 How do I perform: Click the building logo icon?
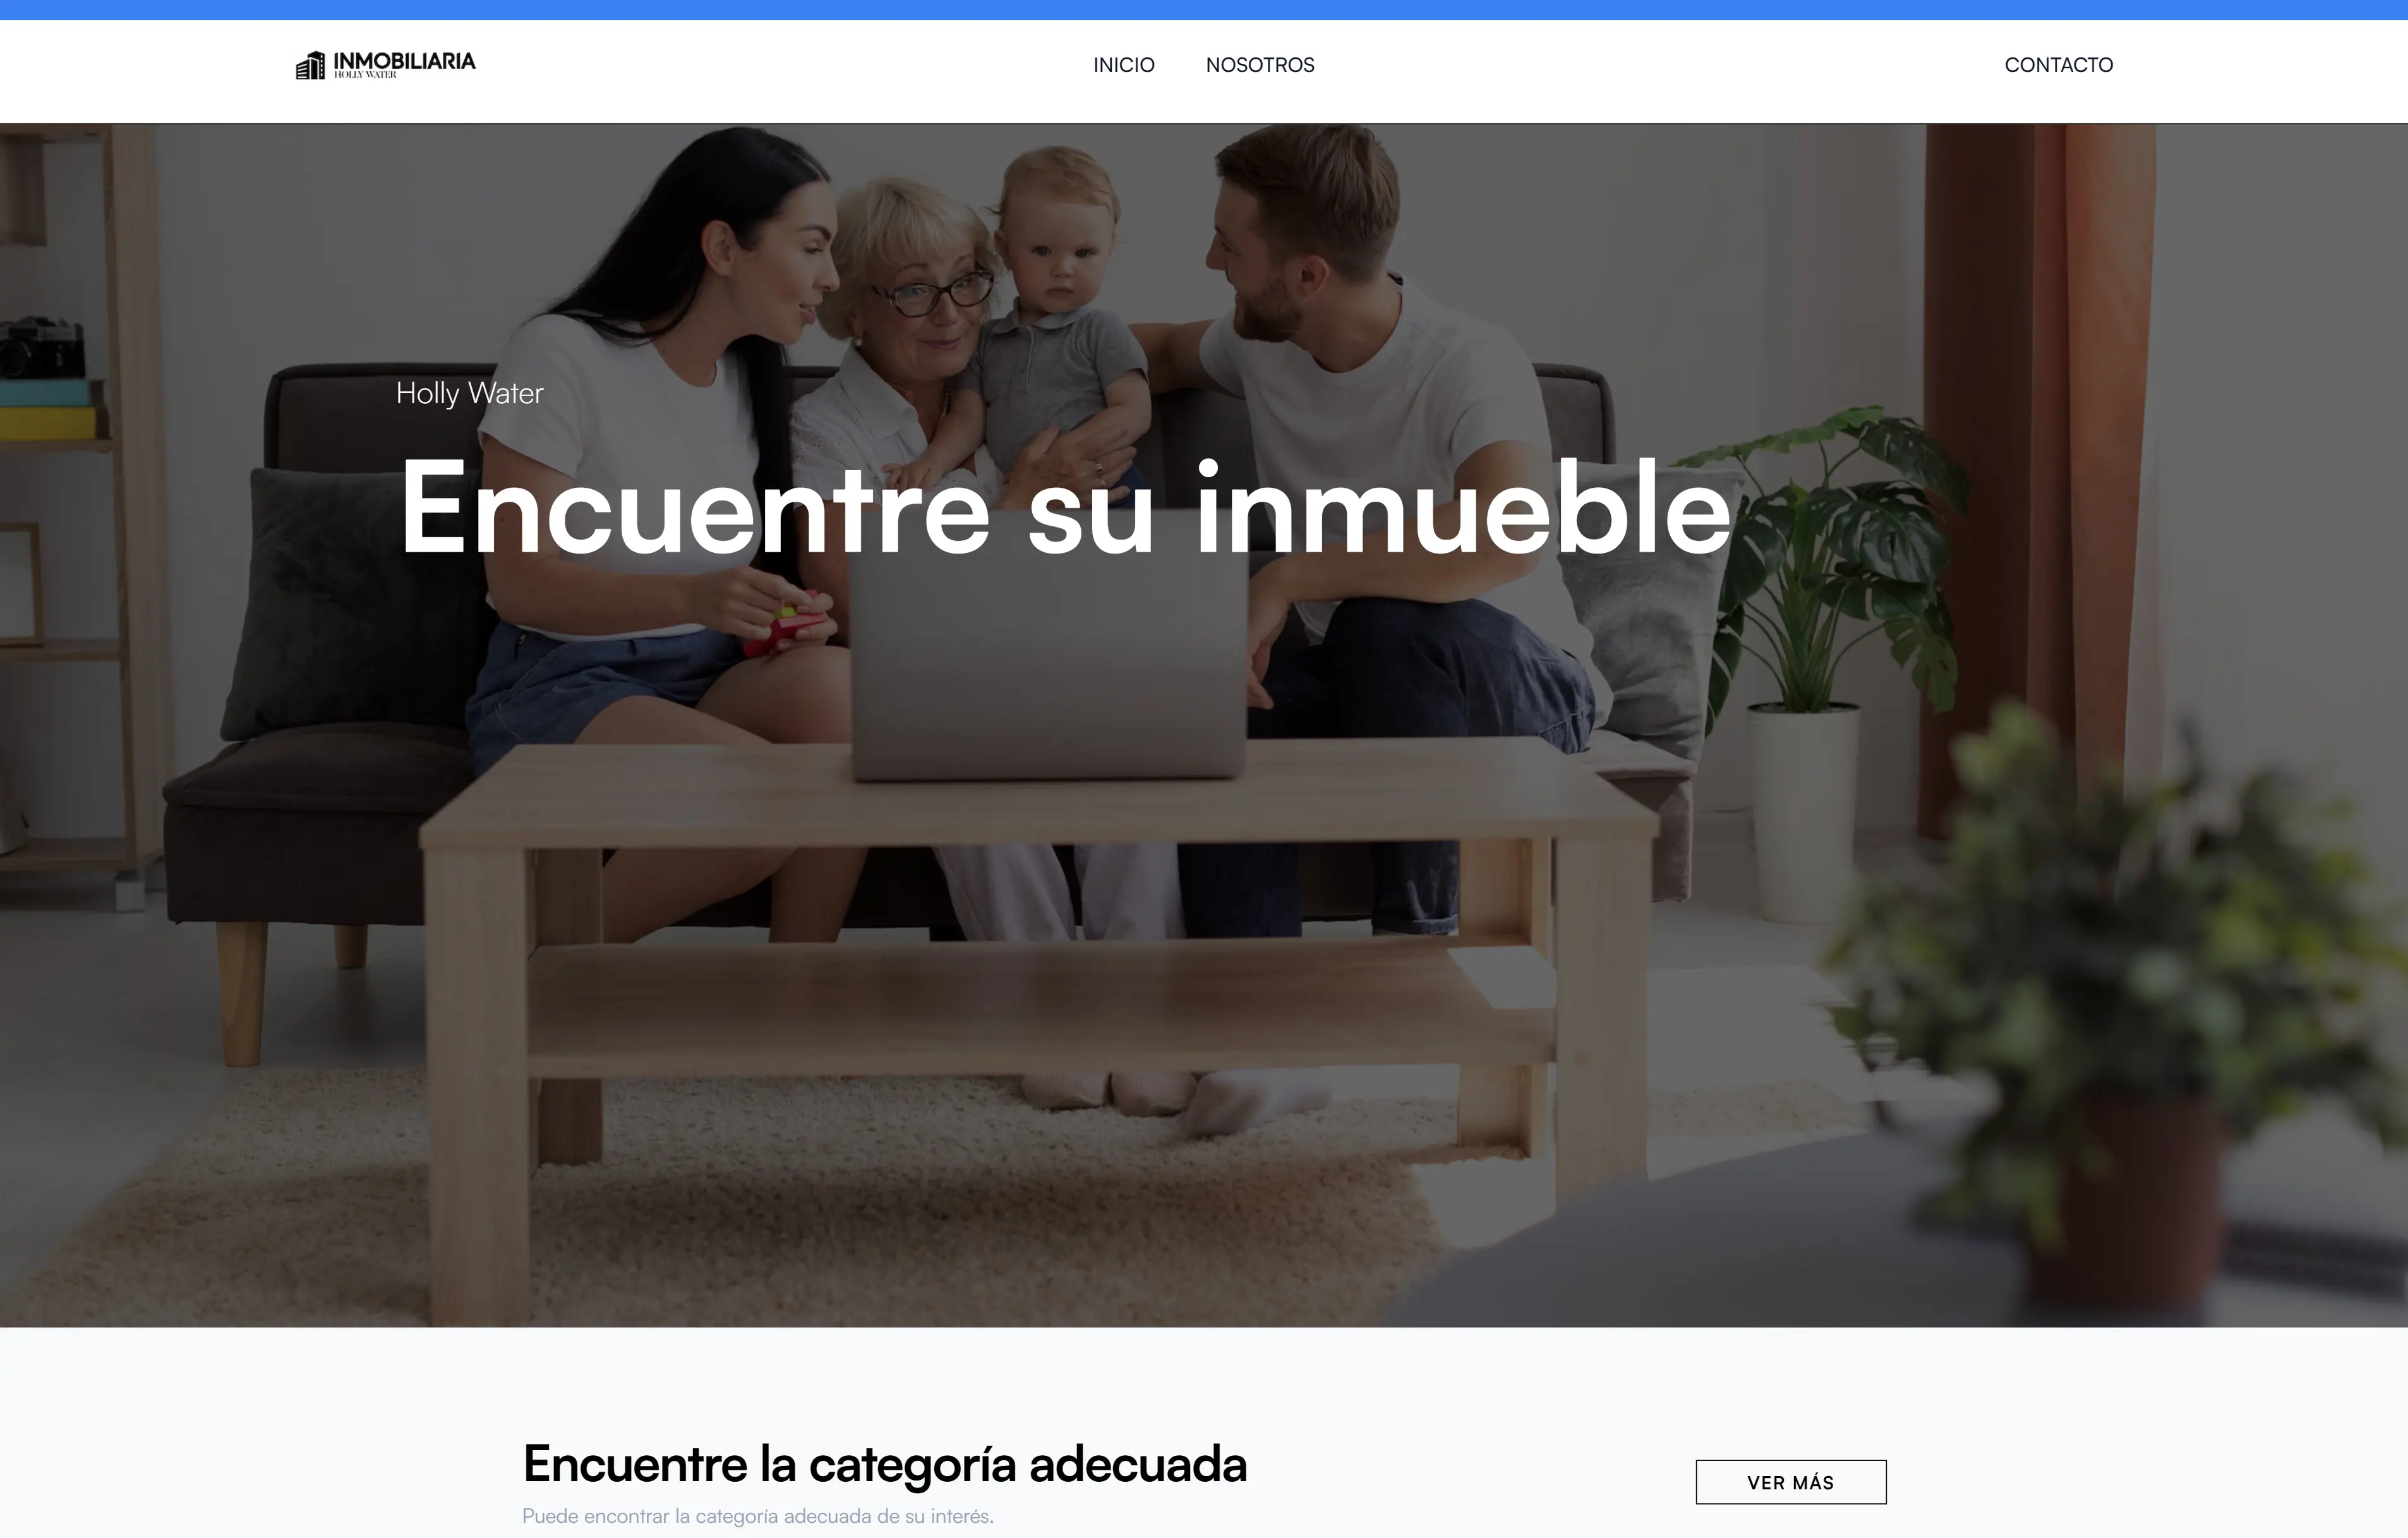pos(310,65)
